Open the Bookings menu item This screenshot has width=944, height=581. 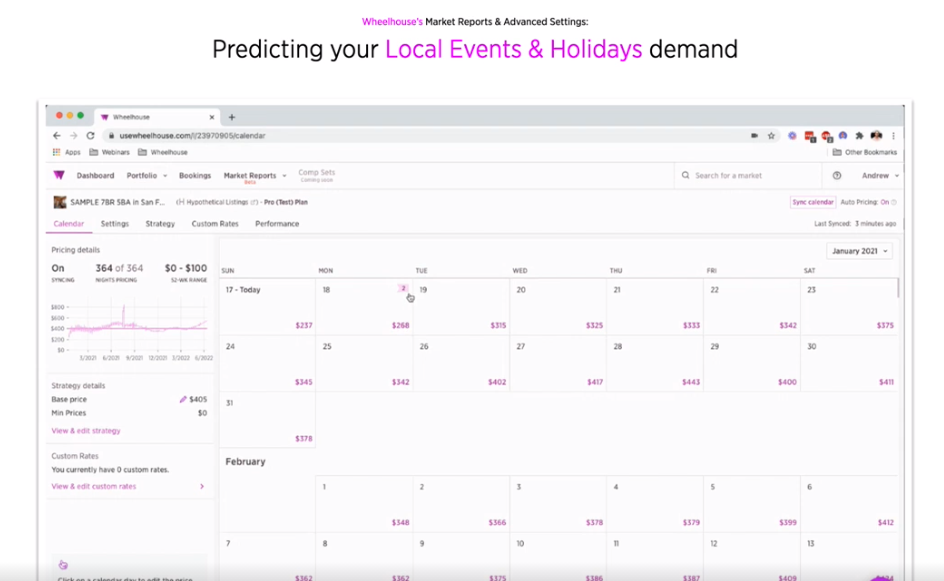pyautogui.click(x=194, y=175)
